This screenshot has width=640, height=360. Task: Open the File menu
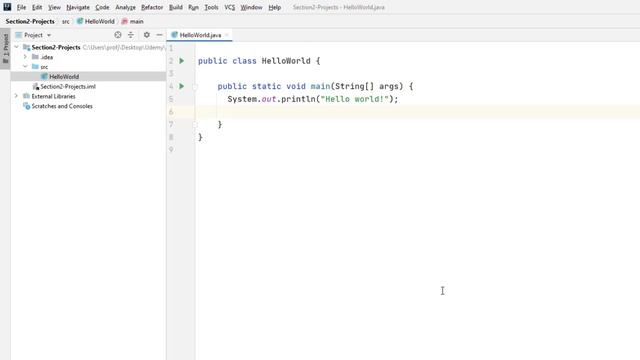tap(21, 7)
